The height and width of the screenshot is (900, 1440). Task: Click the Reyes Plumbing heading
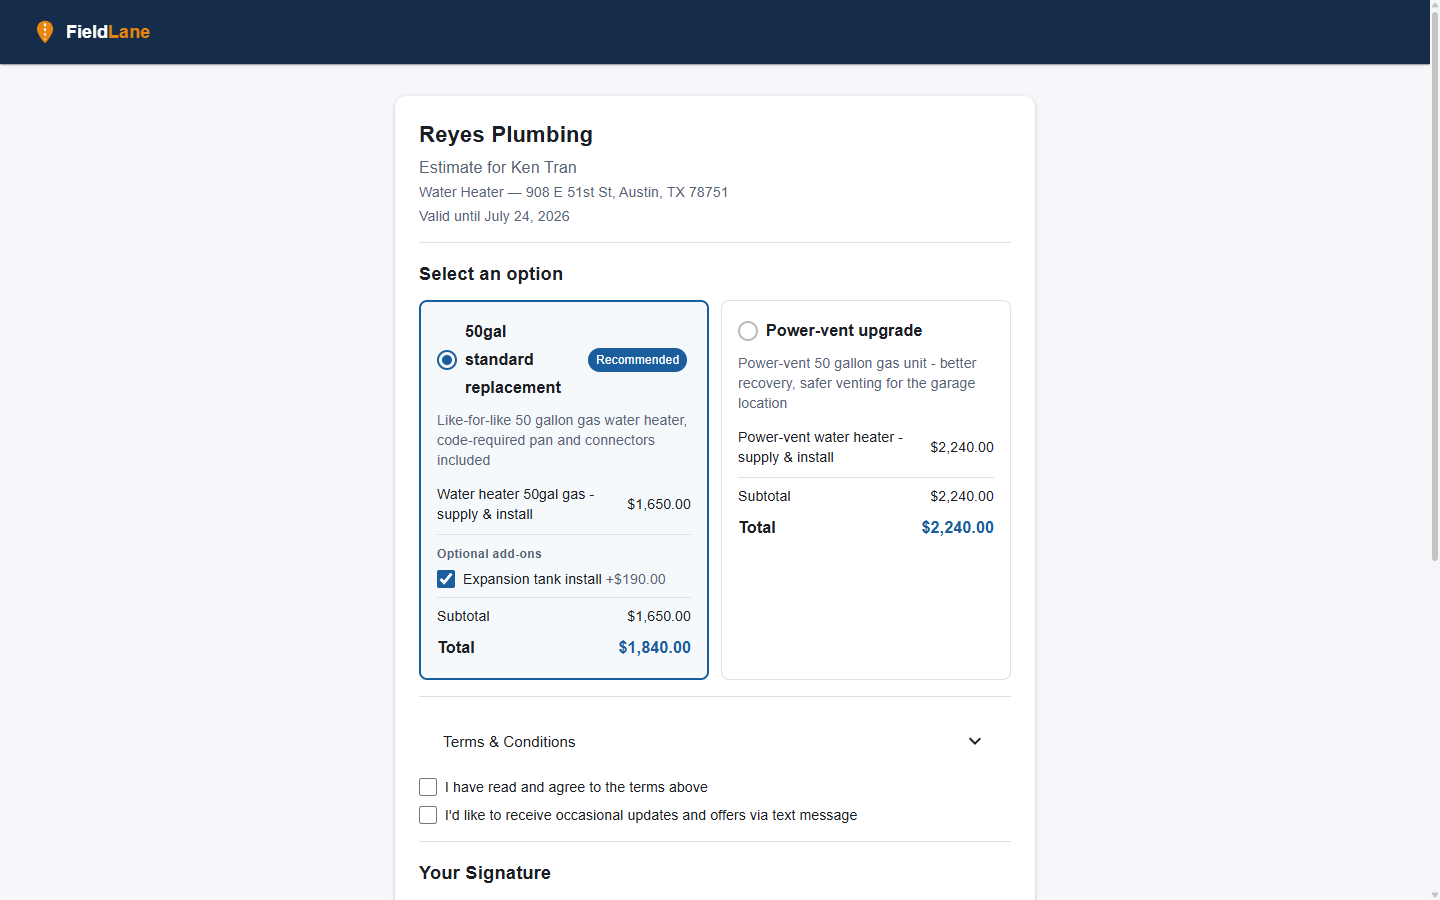click(506, 135)
